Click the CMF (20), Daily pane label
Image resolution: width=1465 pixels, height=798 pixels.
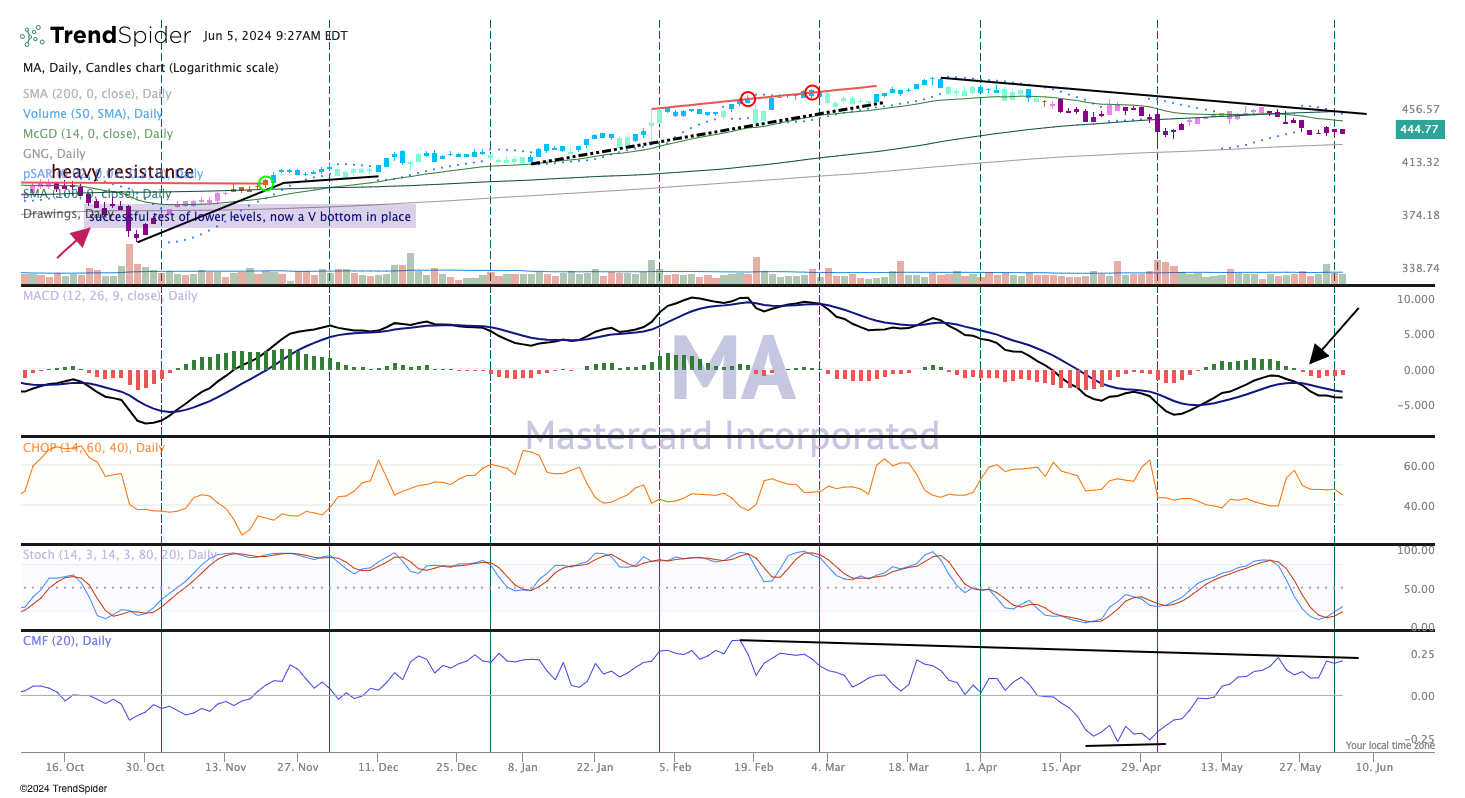click(x=67, y=641)
